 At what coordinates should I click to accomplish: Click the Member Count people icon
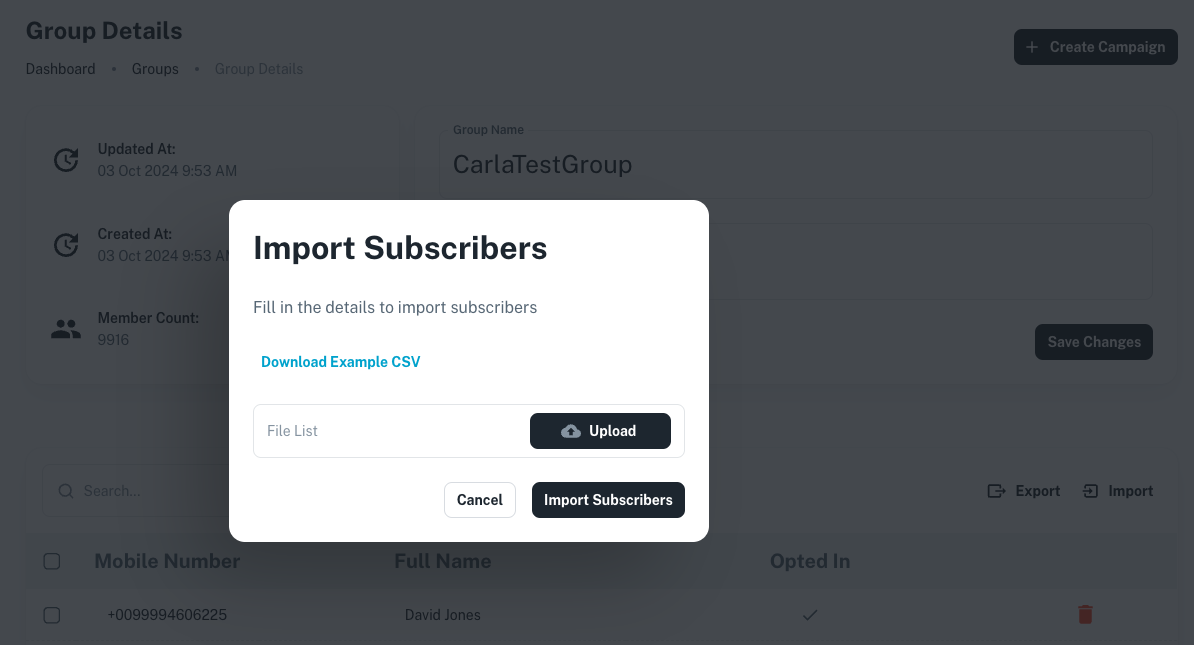click(66, 329)
